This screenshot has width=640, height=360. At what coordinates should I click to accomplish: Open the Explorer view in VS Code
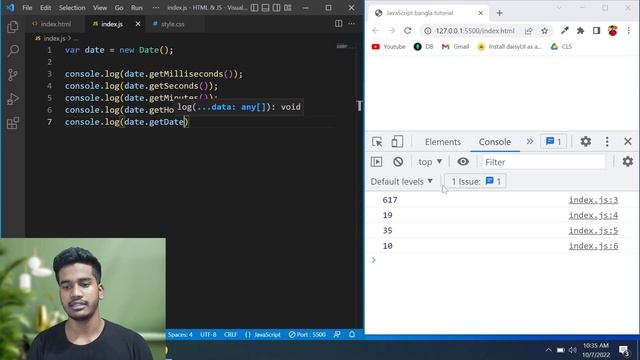(x=13, y=27)
